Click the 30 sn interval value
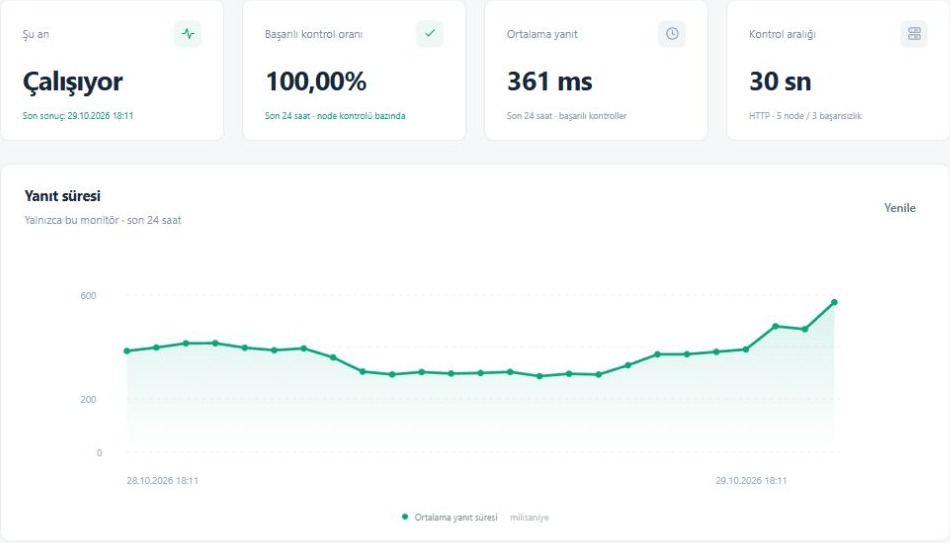 point(780,82)
